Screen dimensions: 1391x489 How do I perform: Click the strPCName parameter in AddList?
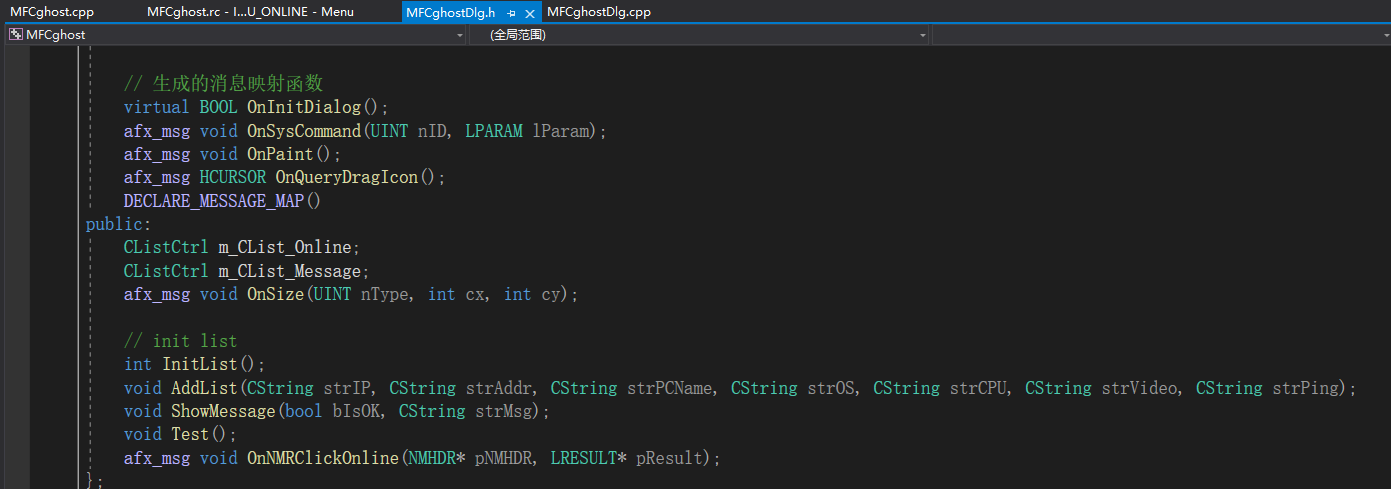point(669,387)
